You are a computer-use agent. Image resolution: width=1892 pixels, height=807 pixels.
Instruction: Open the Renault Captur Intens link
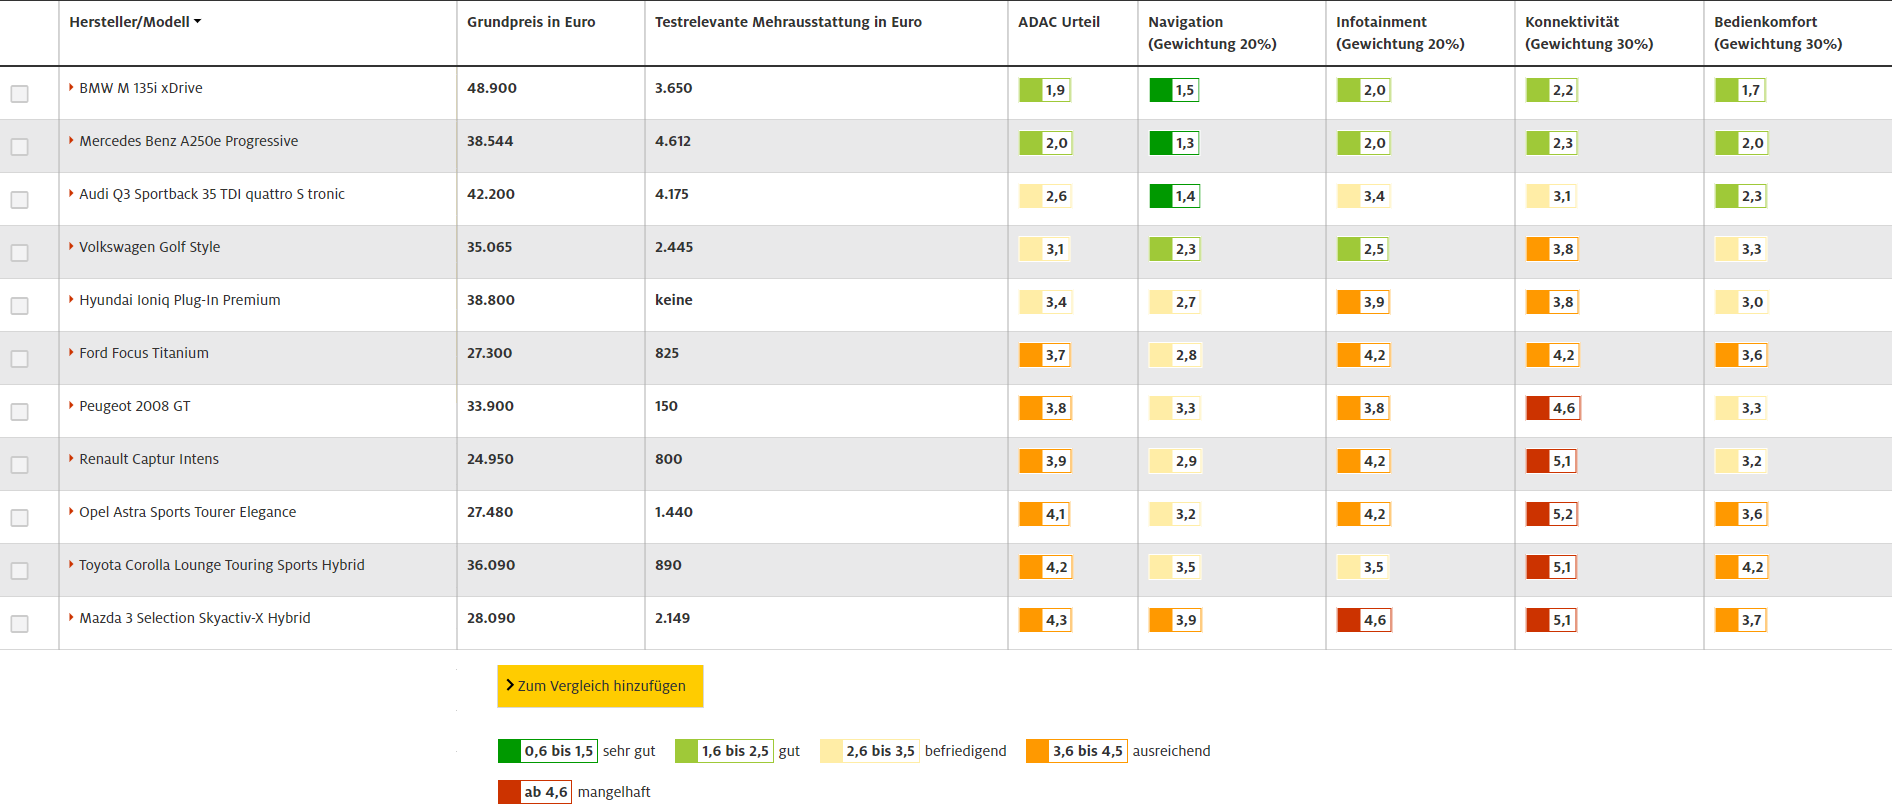pyautogui.click(x=149, y=459)
